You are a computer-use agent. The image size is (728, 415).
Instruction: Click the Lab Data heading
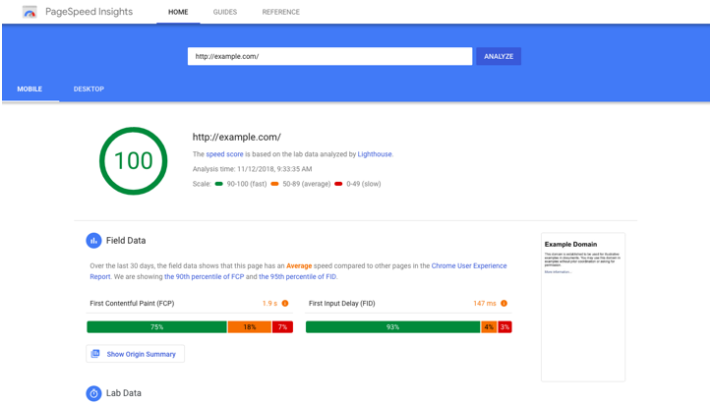pyautogui.click(x=124, y=393)
